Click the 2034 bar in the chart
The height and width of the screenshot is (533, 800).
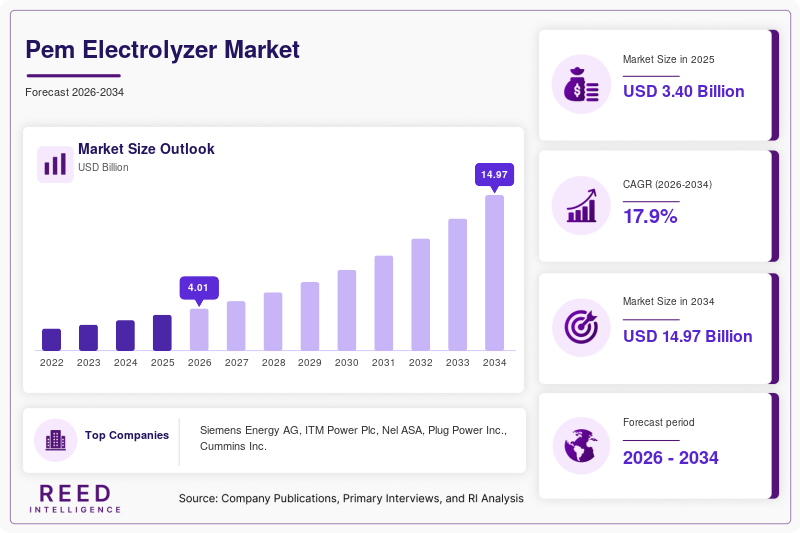pos(494,273)
